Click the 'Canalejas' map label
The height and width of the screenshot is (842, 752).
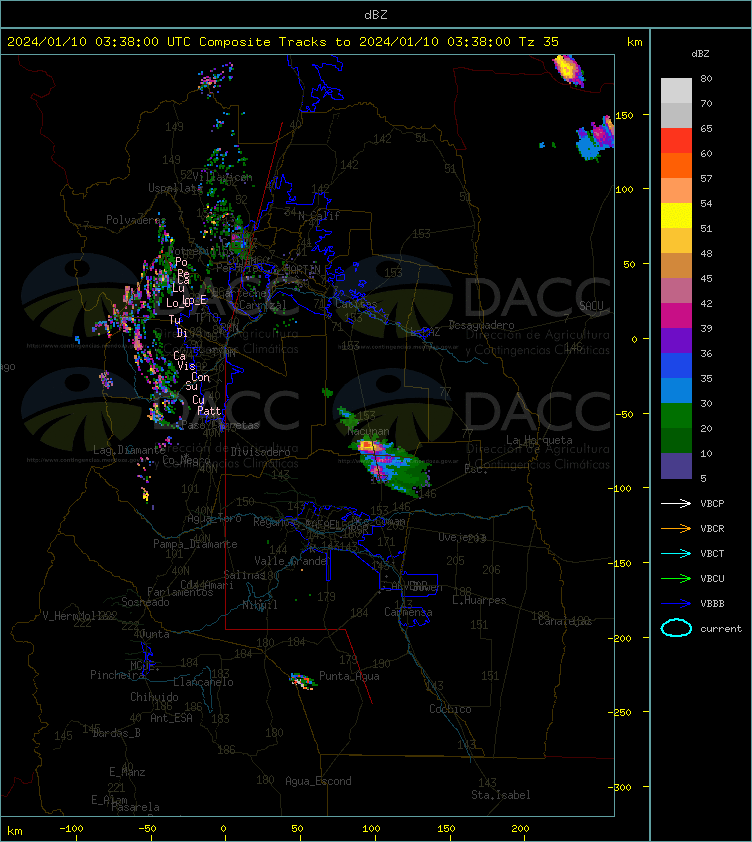pyautogui.click(x=565, y=621)
